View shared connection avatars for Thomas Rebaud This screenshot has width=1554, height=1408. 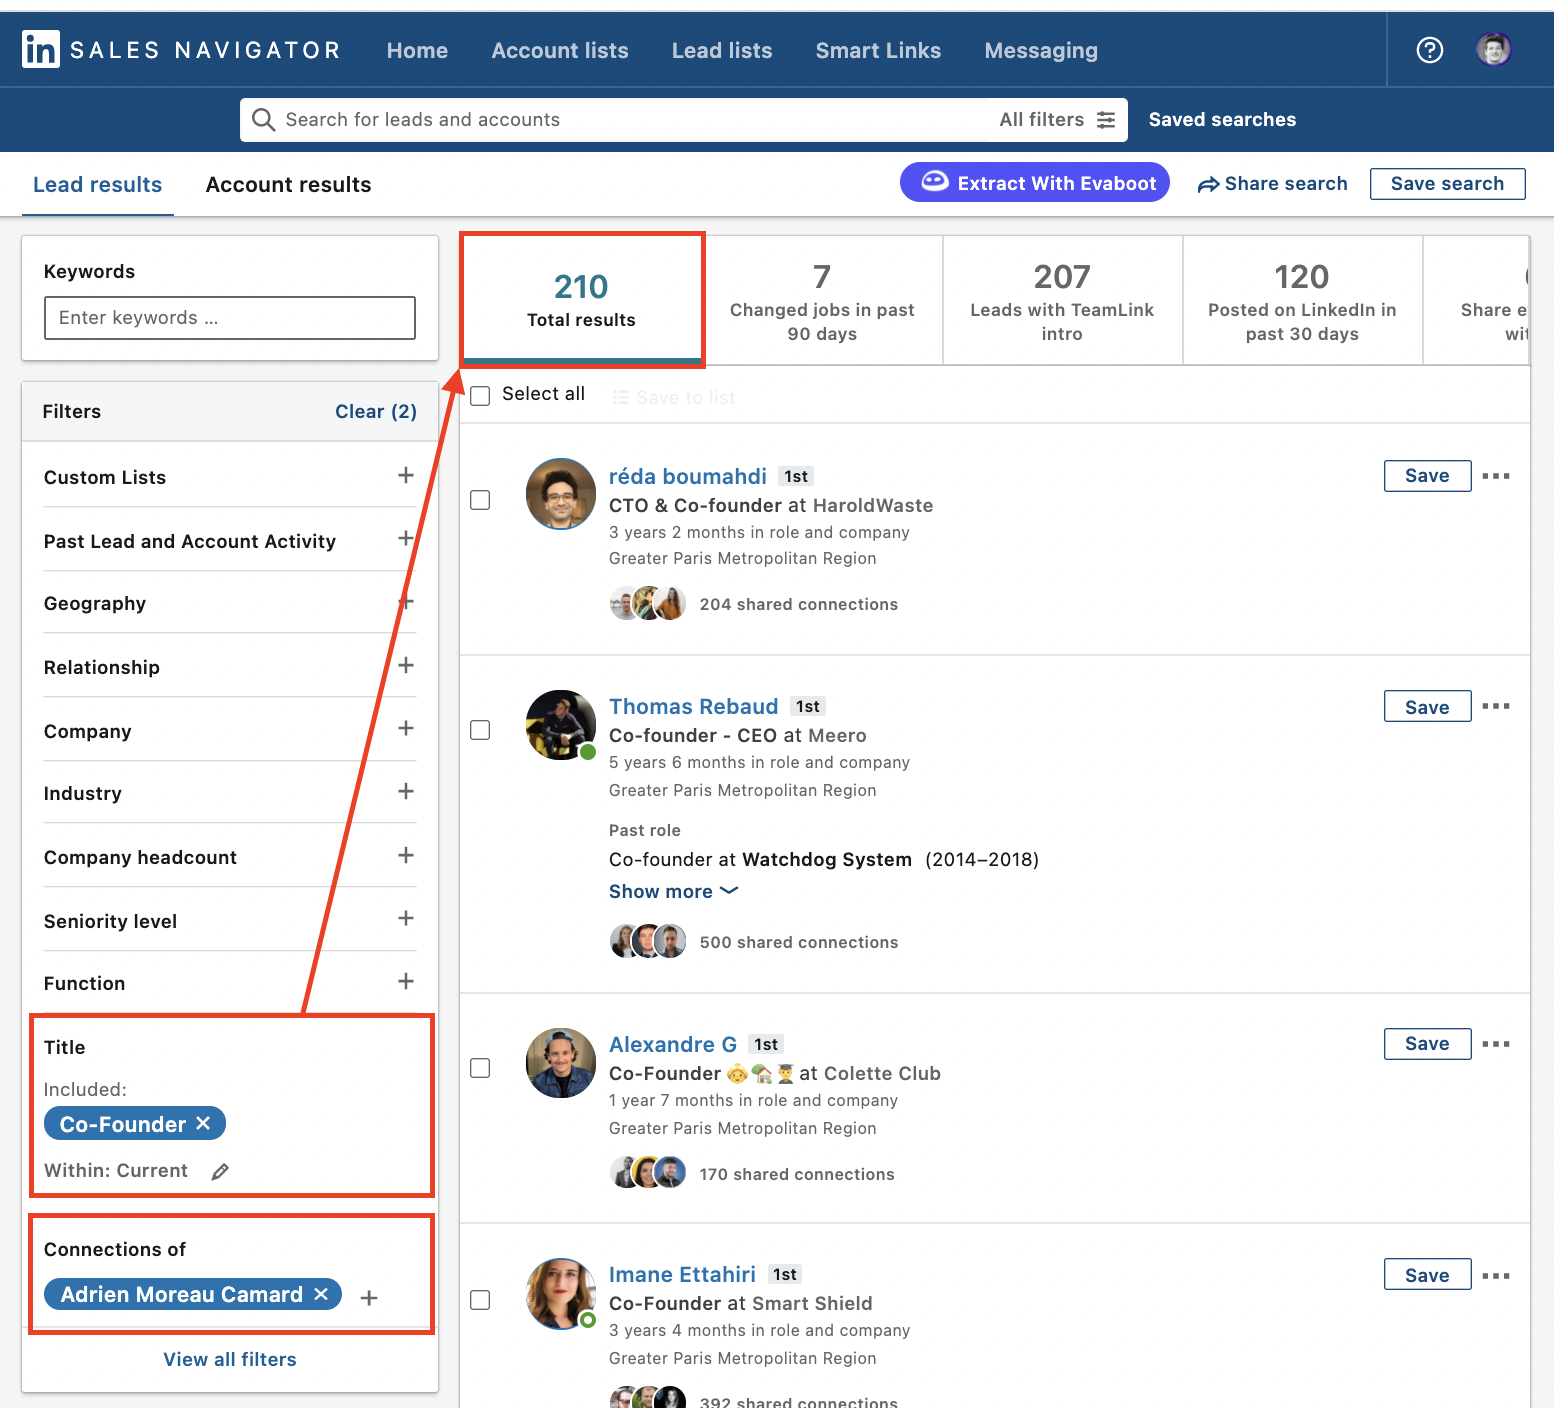648,942
